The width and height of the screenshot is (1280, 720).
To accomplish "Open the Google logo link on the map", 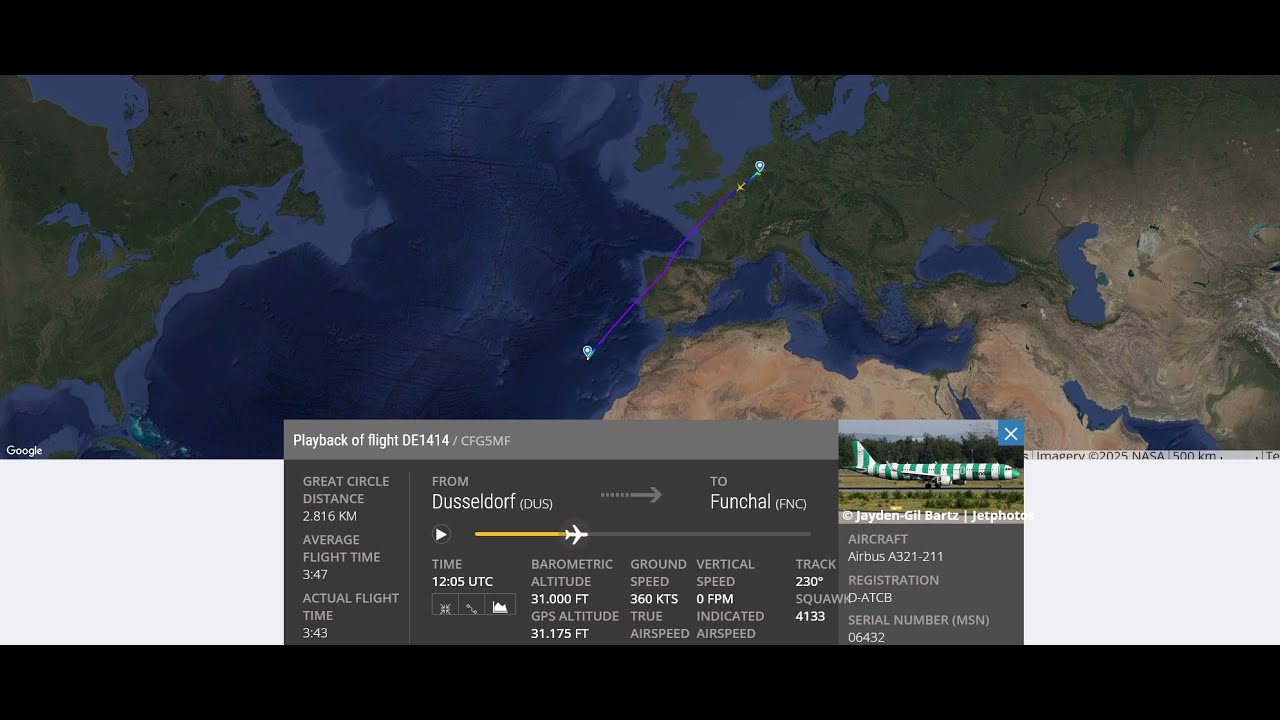I will [24, 451].
